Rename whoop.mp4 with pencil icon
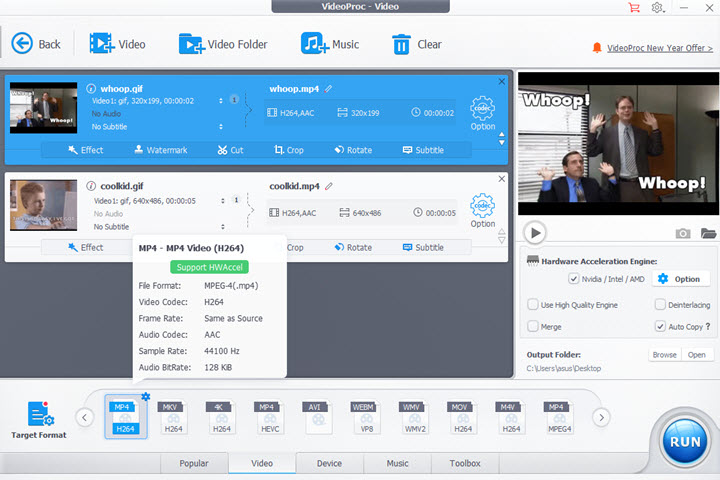The image size is (720, 480). 328,89
